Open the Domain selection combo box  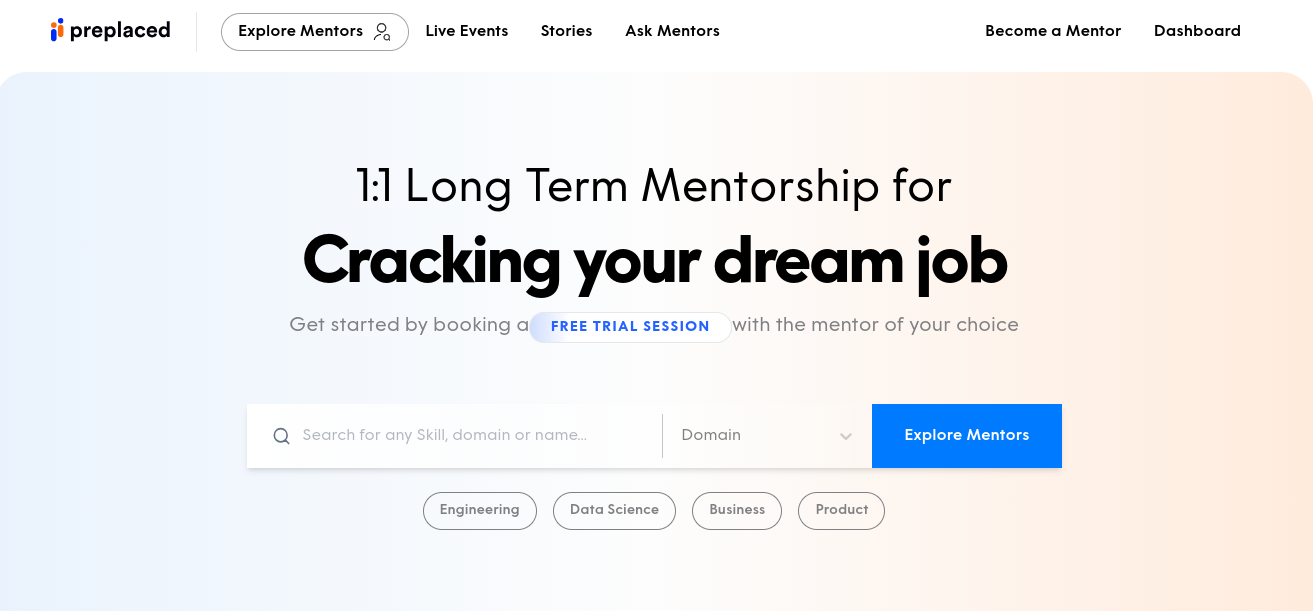pyautogui.click(x=767, y=436)
